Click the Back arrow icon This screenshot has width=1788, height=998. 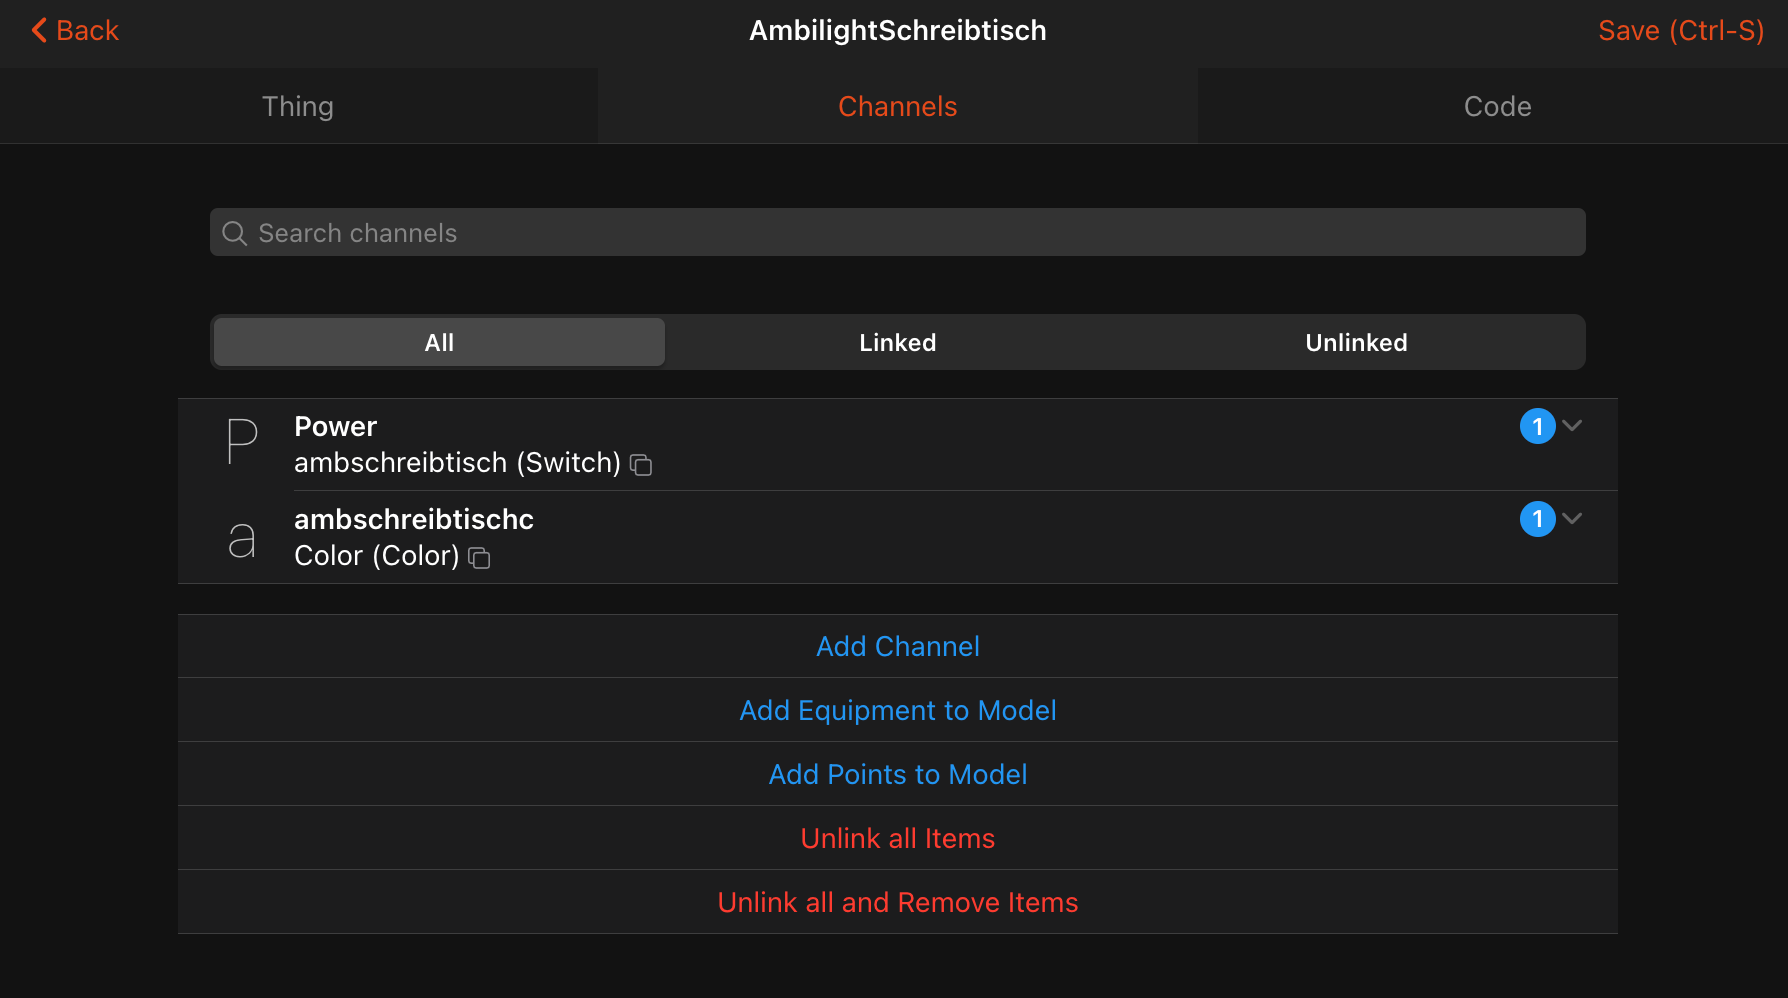39,30
